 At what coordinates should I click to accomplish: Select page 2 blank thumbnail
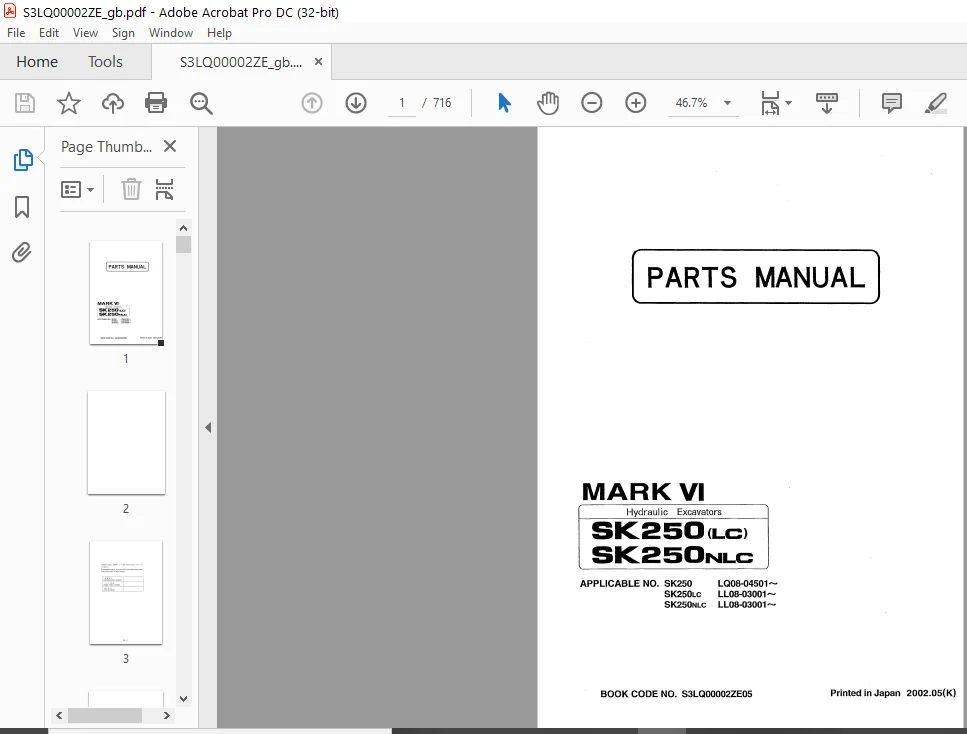click(x=126, y=442)
